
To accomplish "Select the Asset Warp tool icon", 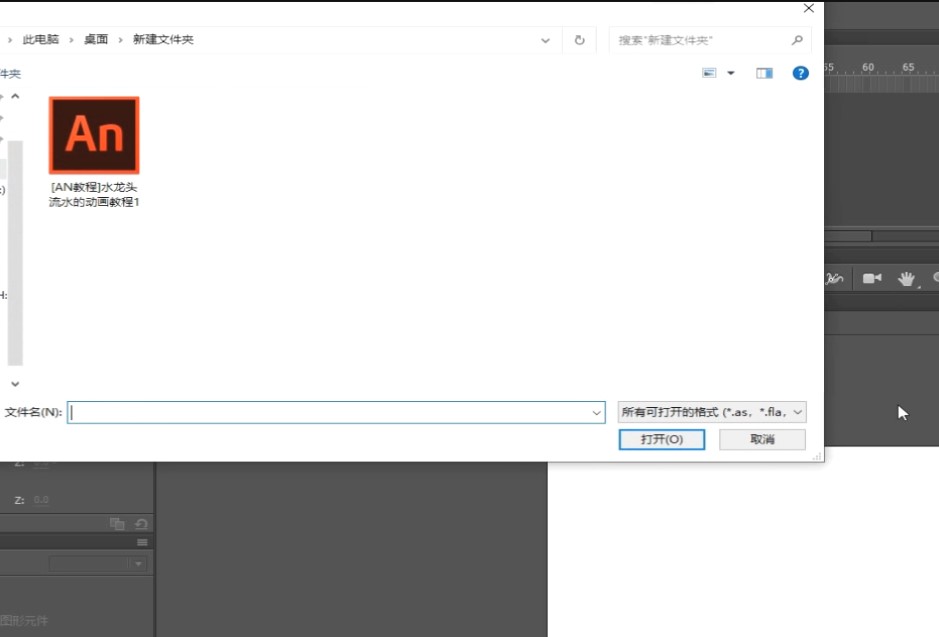I will (835, 278).
